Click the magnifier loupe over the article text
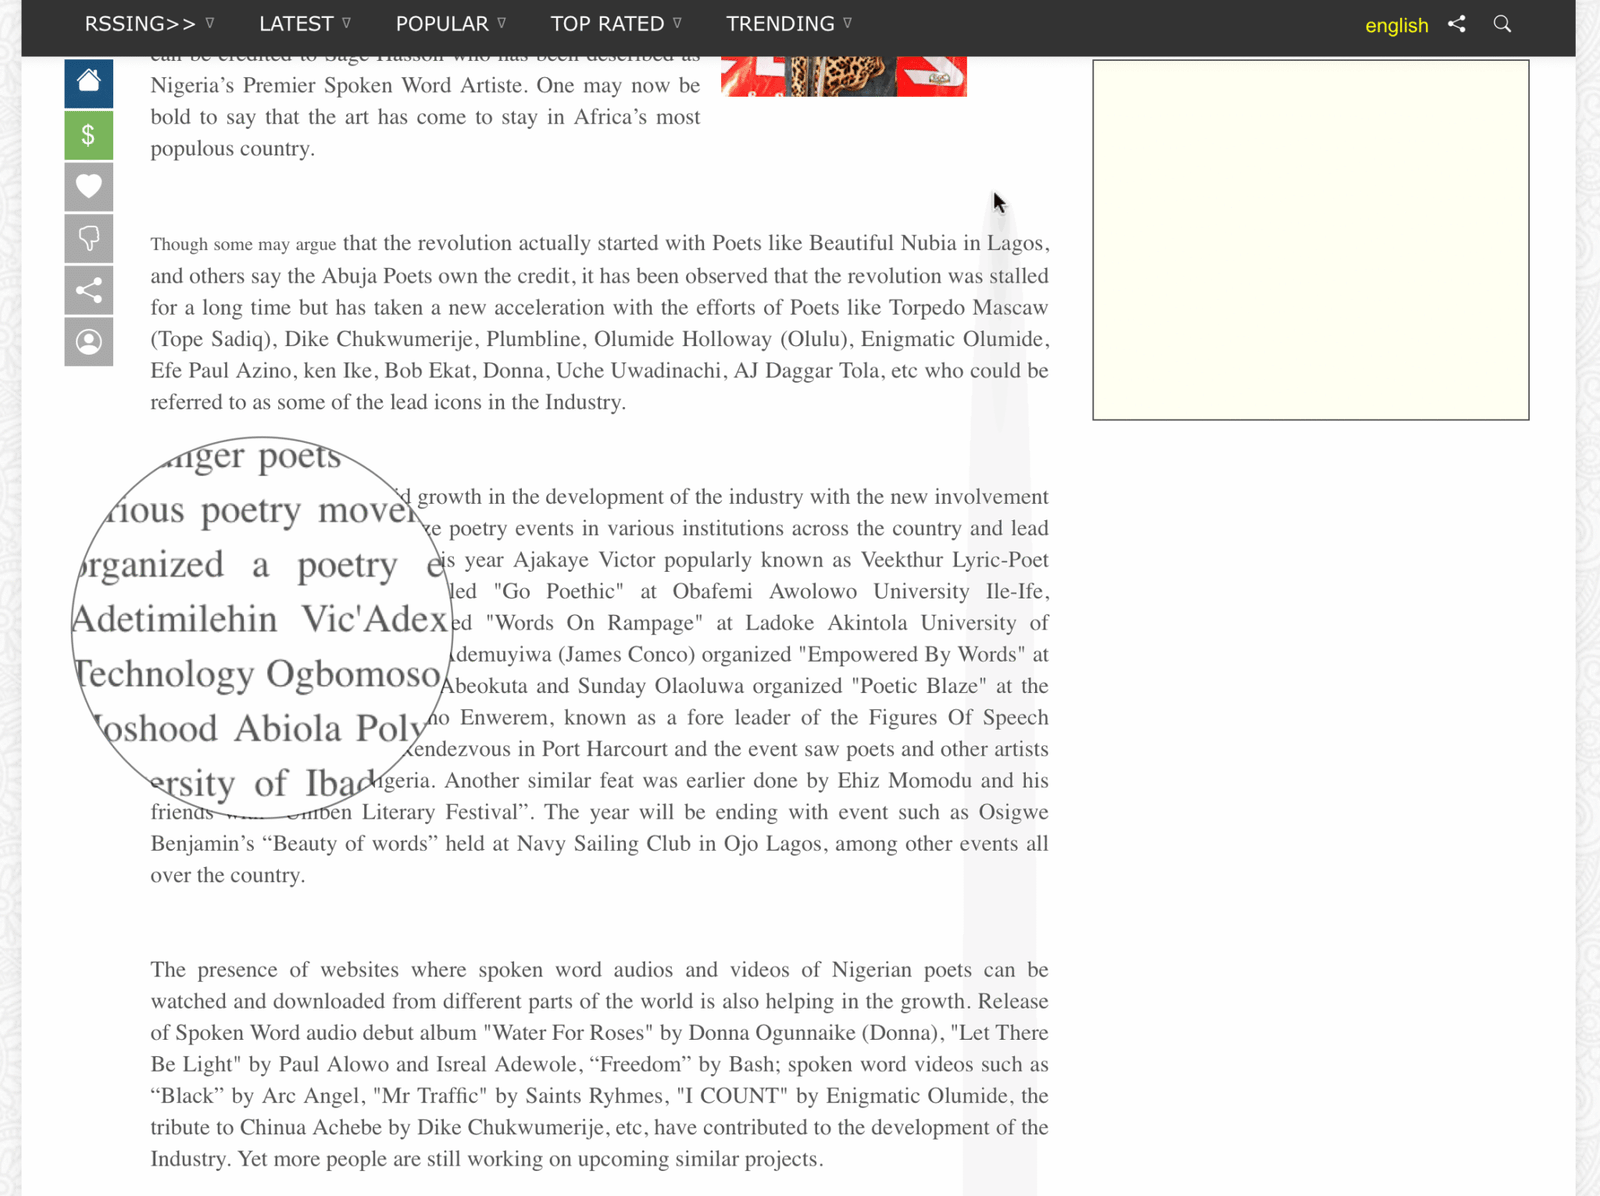 coord(260,625)
